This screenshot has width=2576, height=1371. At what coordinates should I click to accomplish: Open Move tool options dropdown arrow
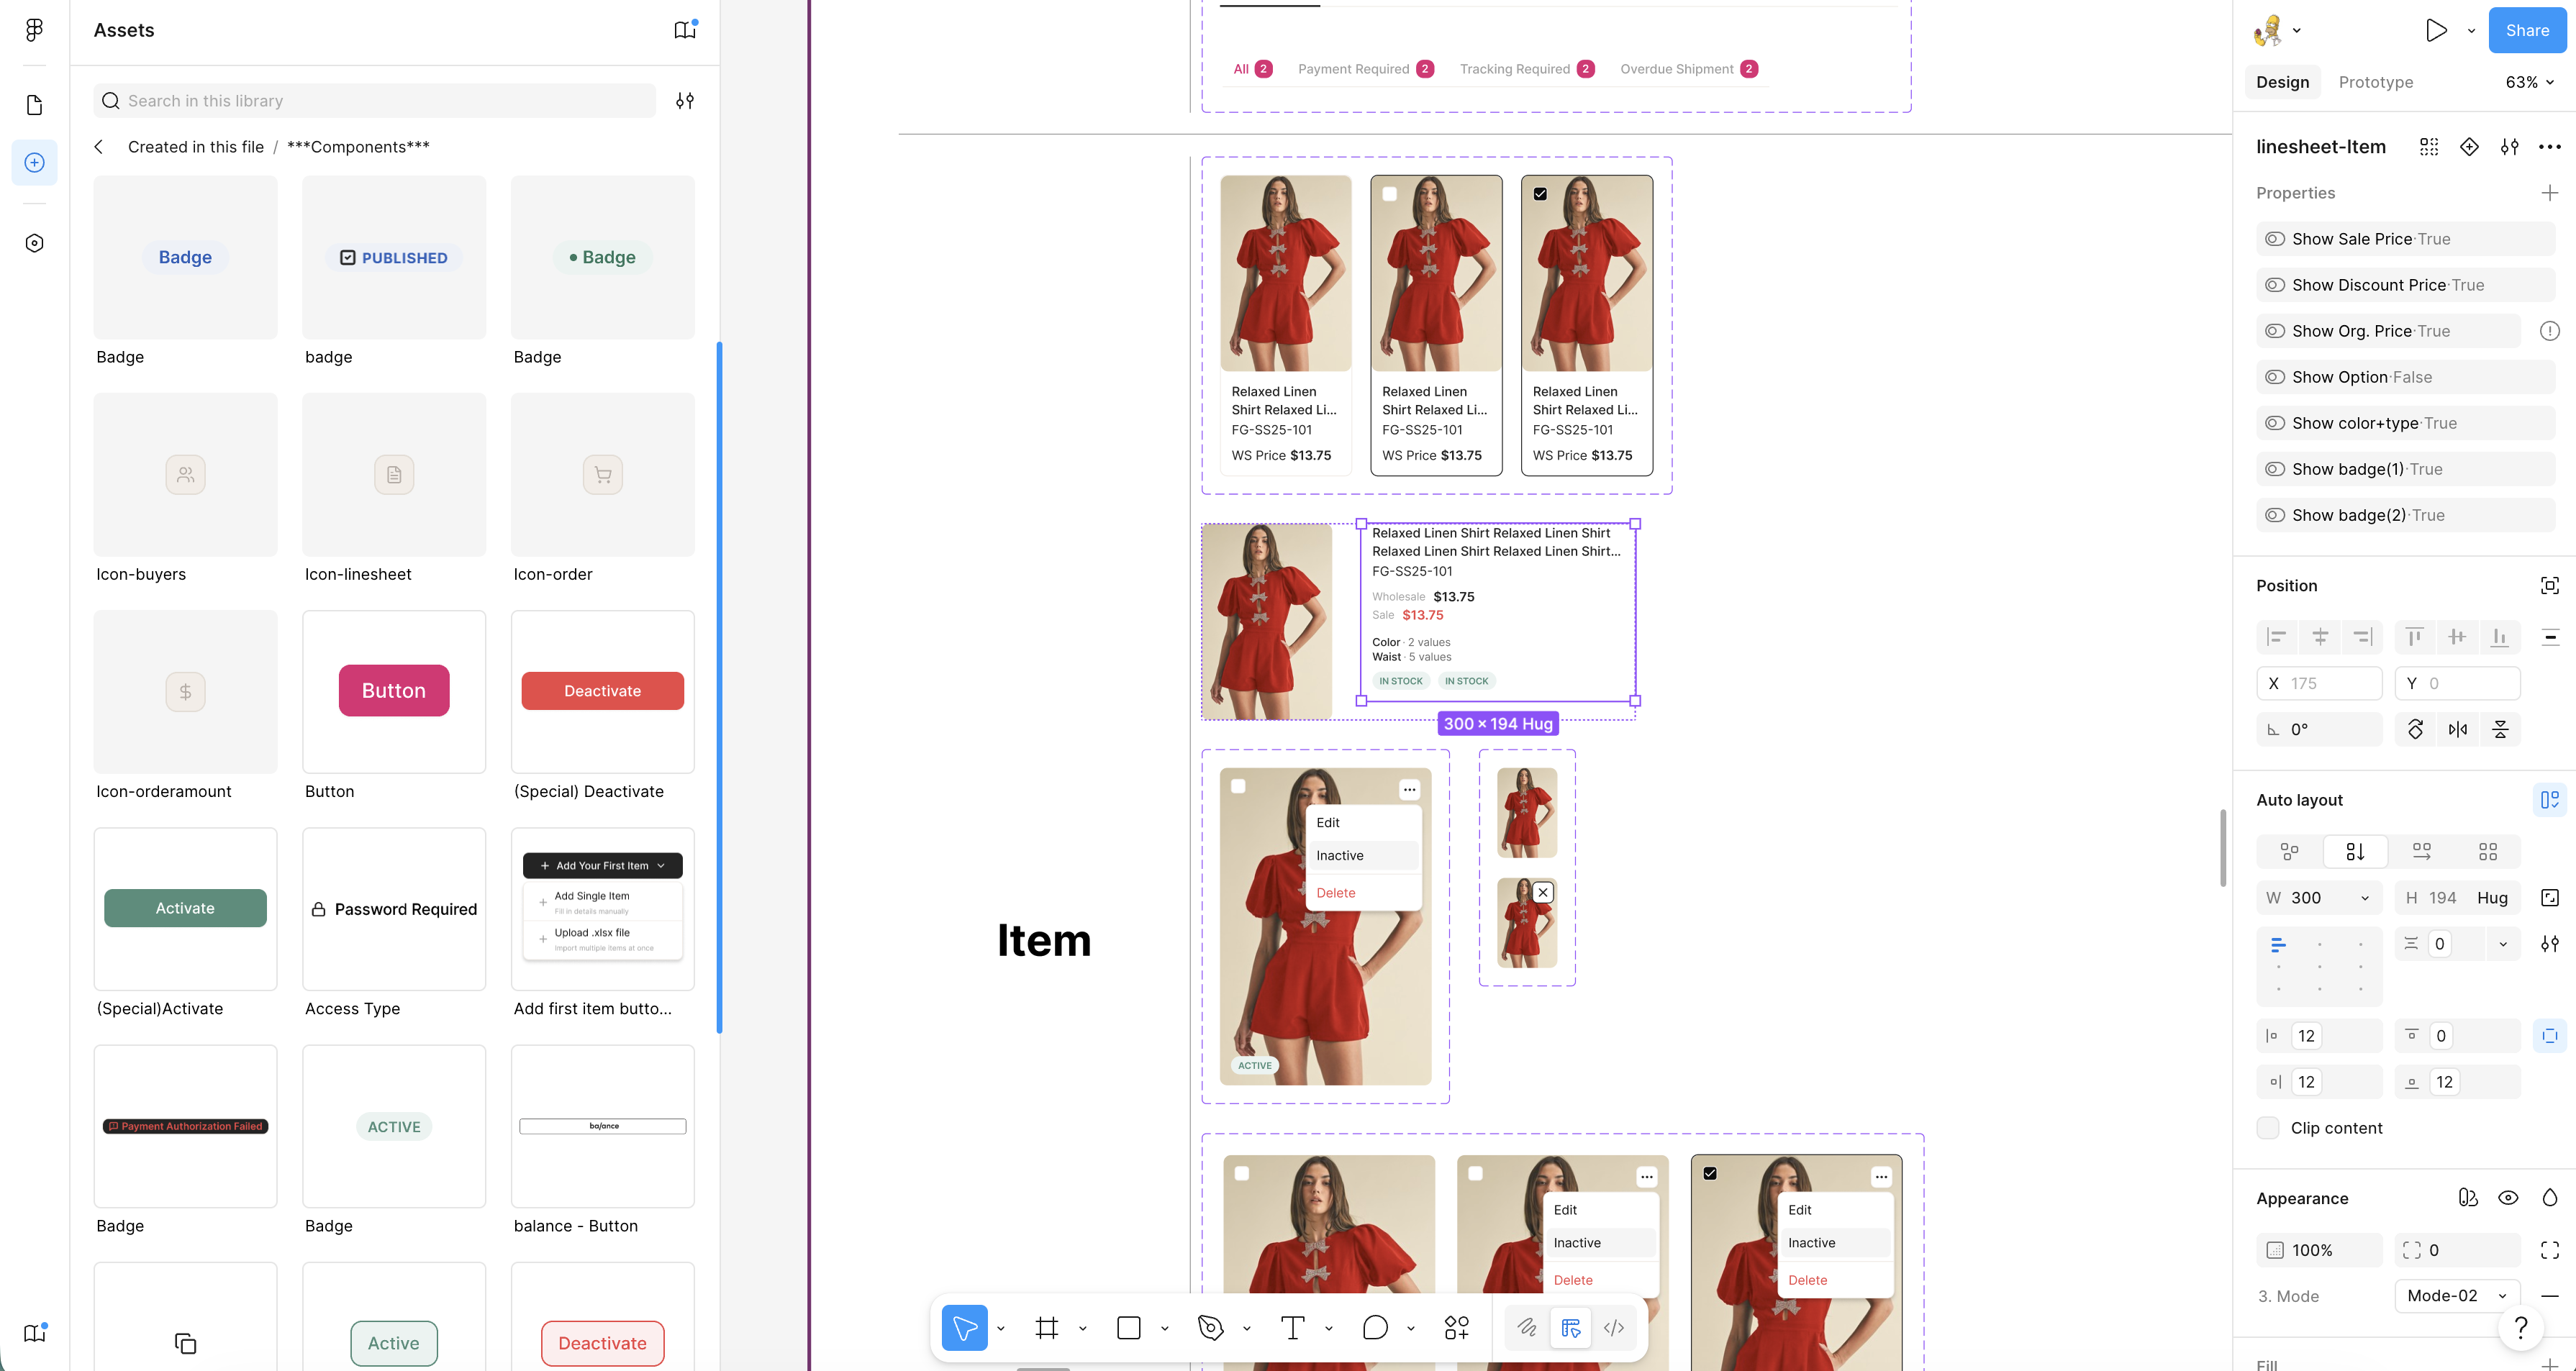(x=1001, y=1328)
